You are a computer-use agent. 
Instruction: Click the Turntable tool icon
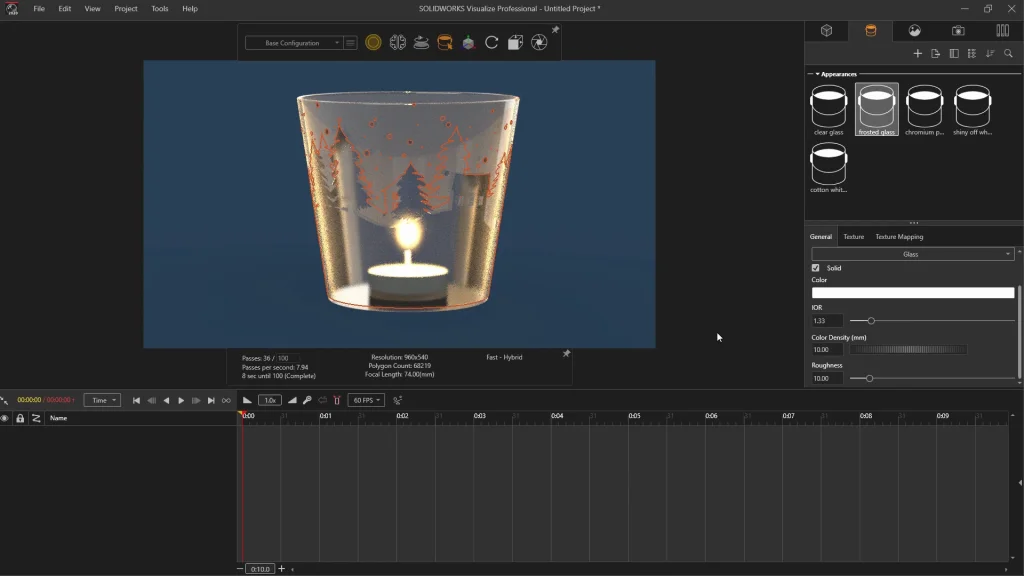pyautogui.click(x=421, y=43)
